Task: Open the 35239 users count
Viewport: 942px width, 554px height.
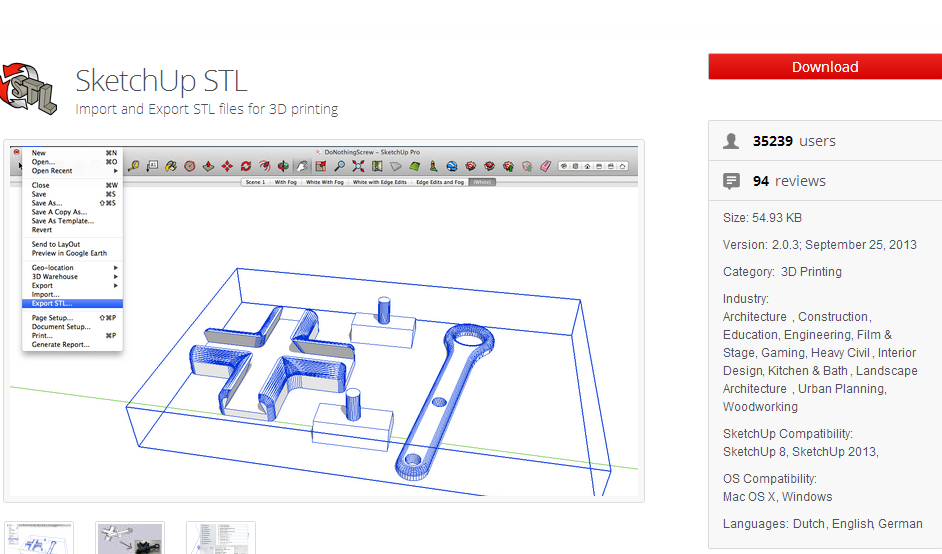Action: click(x=794, y=141)
